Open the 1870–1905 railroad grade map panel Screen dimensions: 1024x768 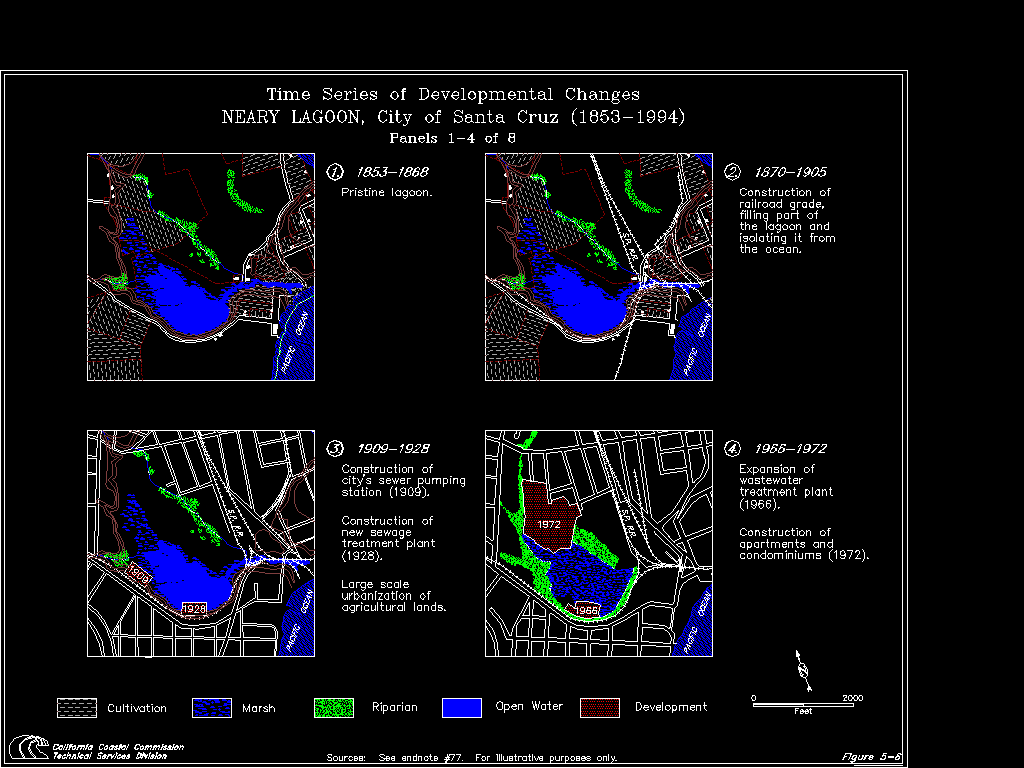tap(599, 267)
